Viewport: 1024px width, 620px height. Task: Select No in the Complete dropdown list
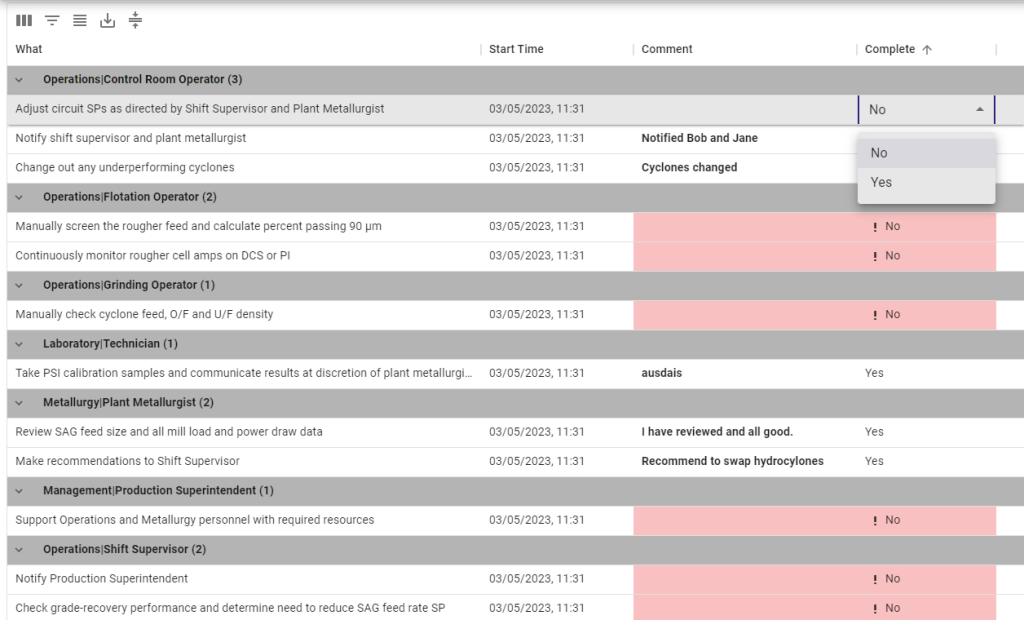click(x=879, y=153)
